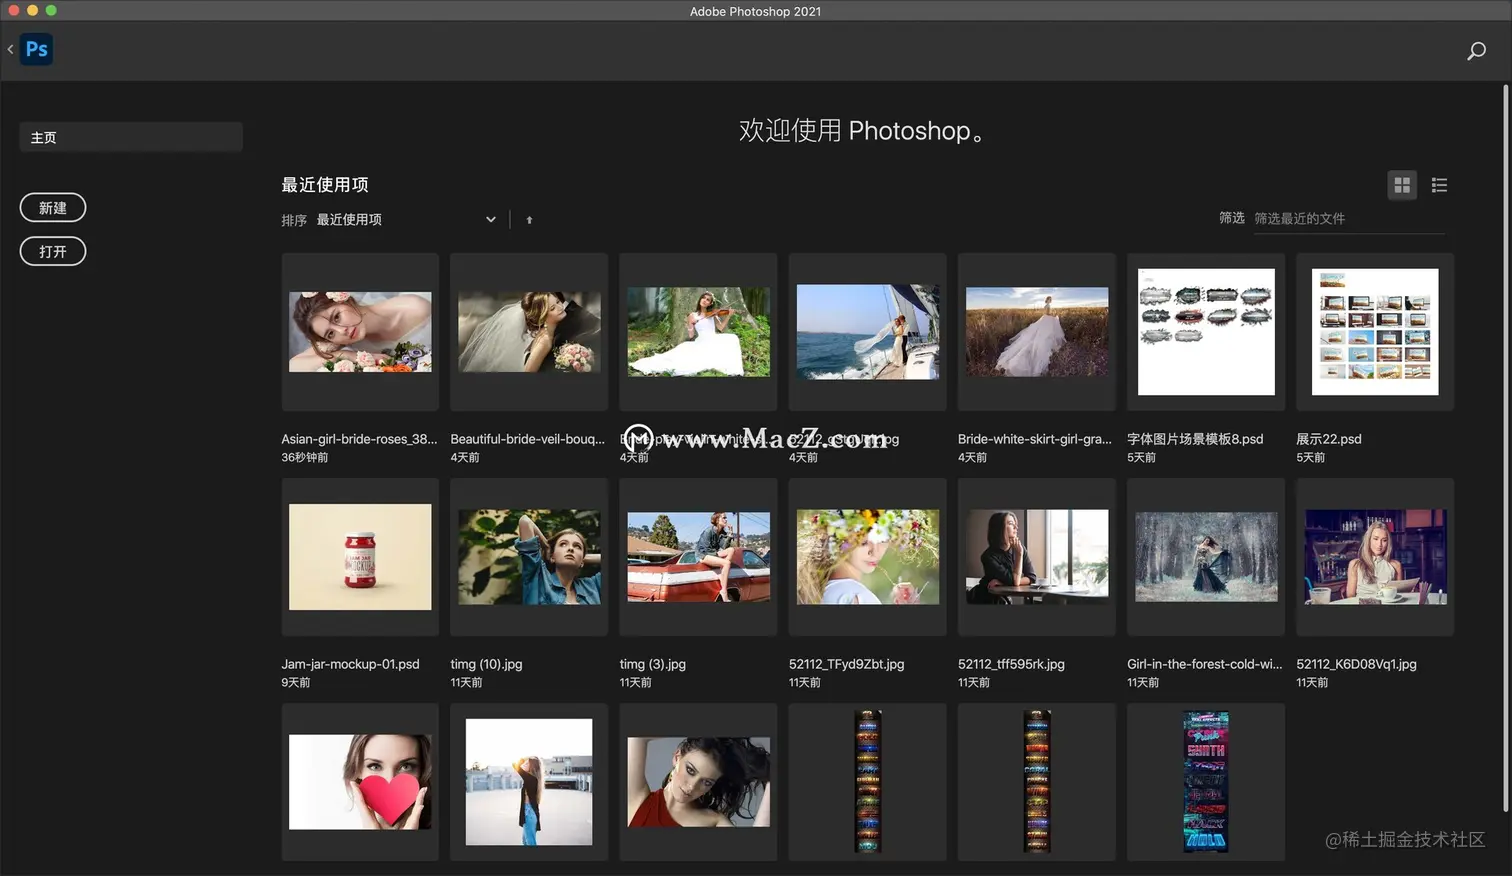The height and width of the screenshot is (876, 1512).
Task: Focus the 筛选最近的文件 filter field
Action: point(1348,218)
